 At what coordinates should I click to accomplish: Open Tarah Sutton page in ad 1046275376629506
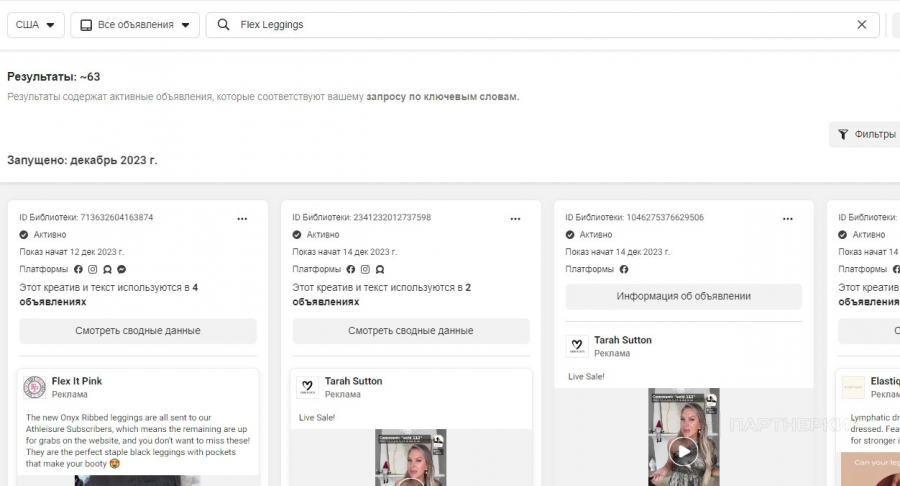pyautogui.click(x=623, y=340)
